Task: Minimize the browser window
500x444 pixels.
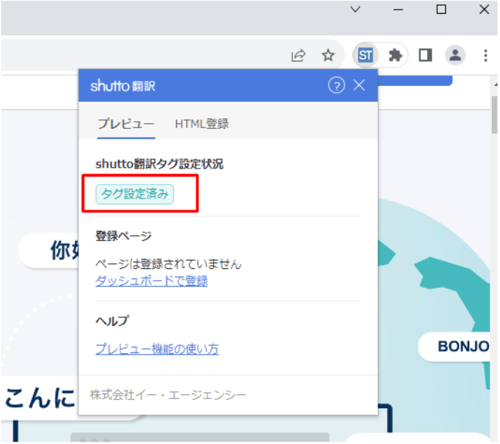Action: (x=398, y=10)
